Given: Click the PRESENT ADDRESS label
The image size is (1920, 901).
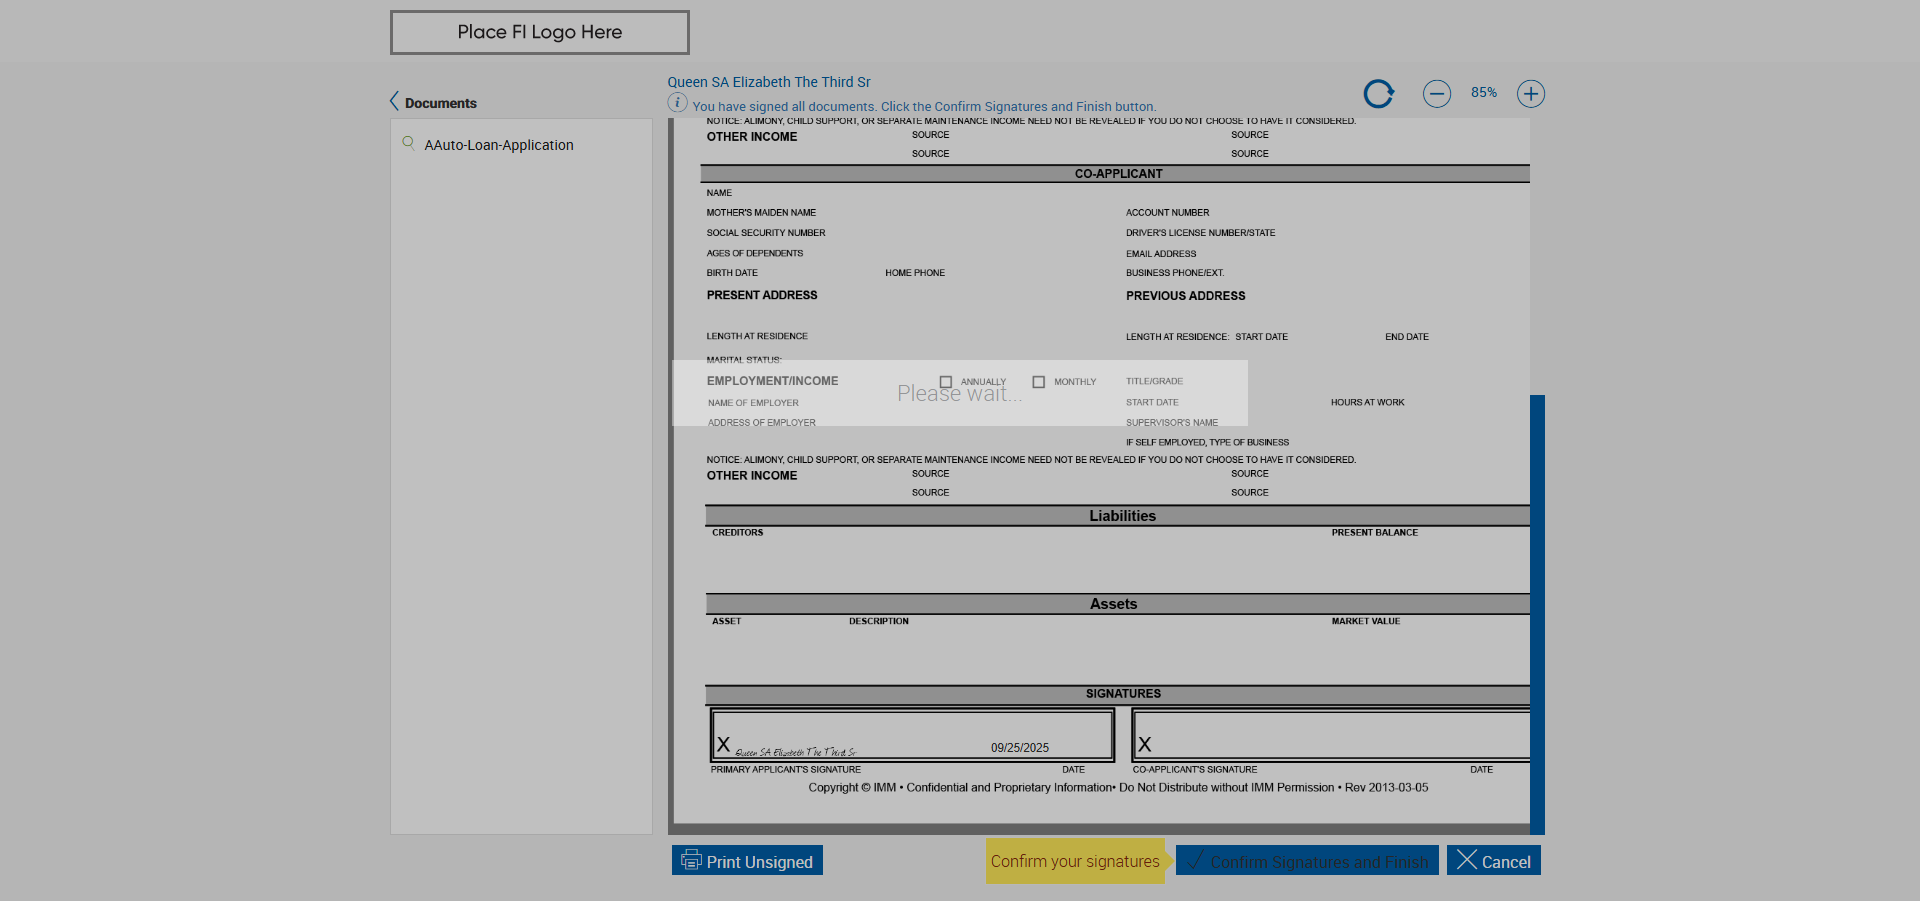Looking at the screenshot, I should [762, 295].
